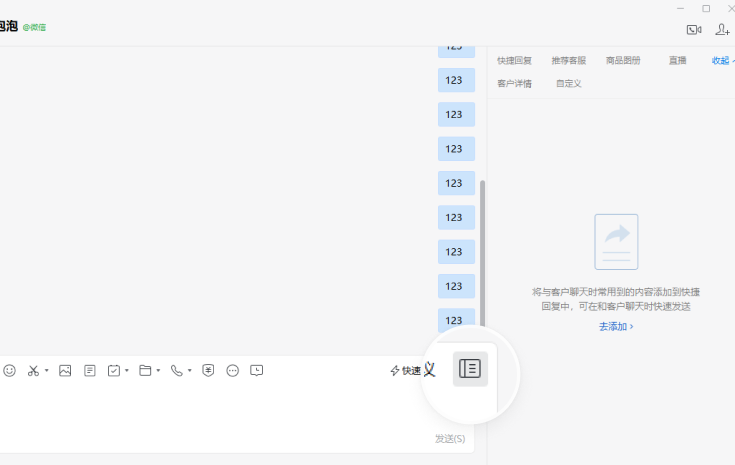This screenshot has height=465, width=735.
Task: Click the chat history scrollbar
Action: click(483, 250)
